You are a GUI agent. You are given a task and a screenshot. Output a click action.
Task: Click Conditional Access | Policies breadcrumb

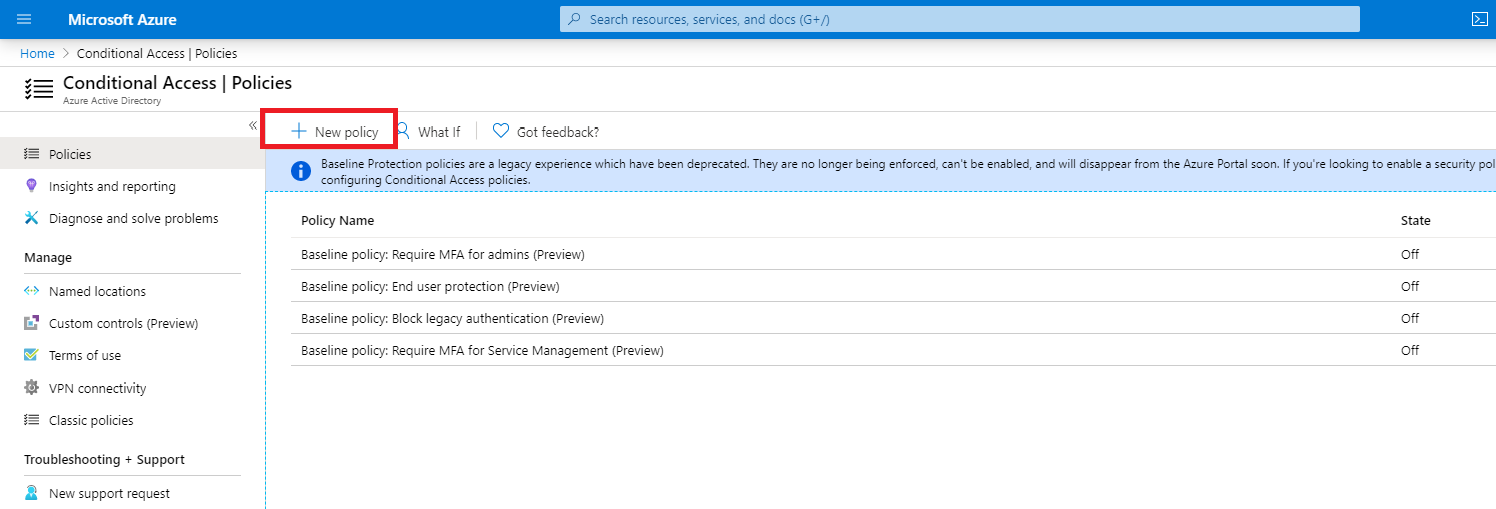[x=157, y=53]
